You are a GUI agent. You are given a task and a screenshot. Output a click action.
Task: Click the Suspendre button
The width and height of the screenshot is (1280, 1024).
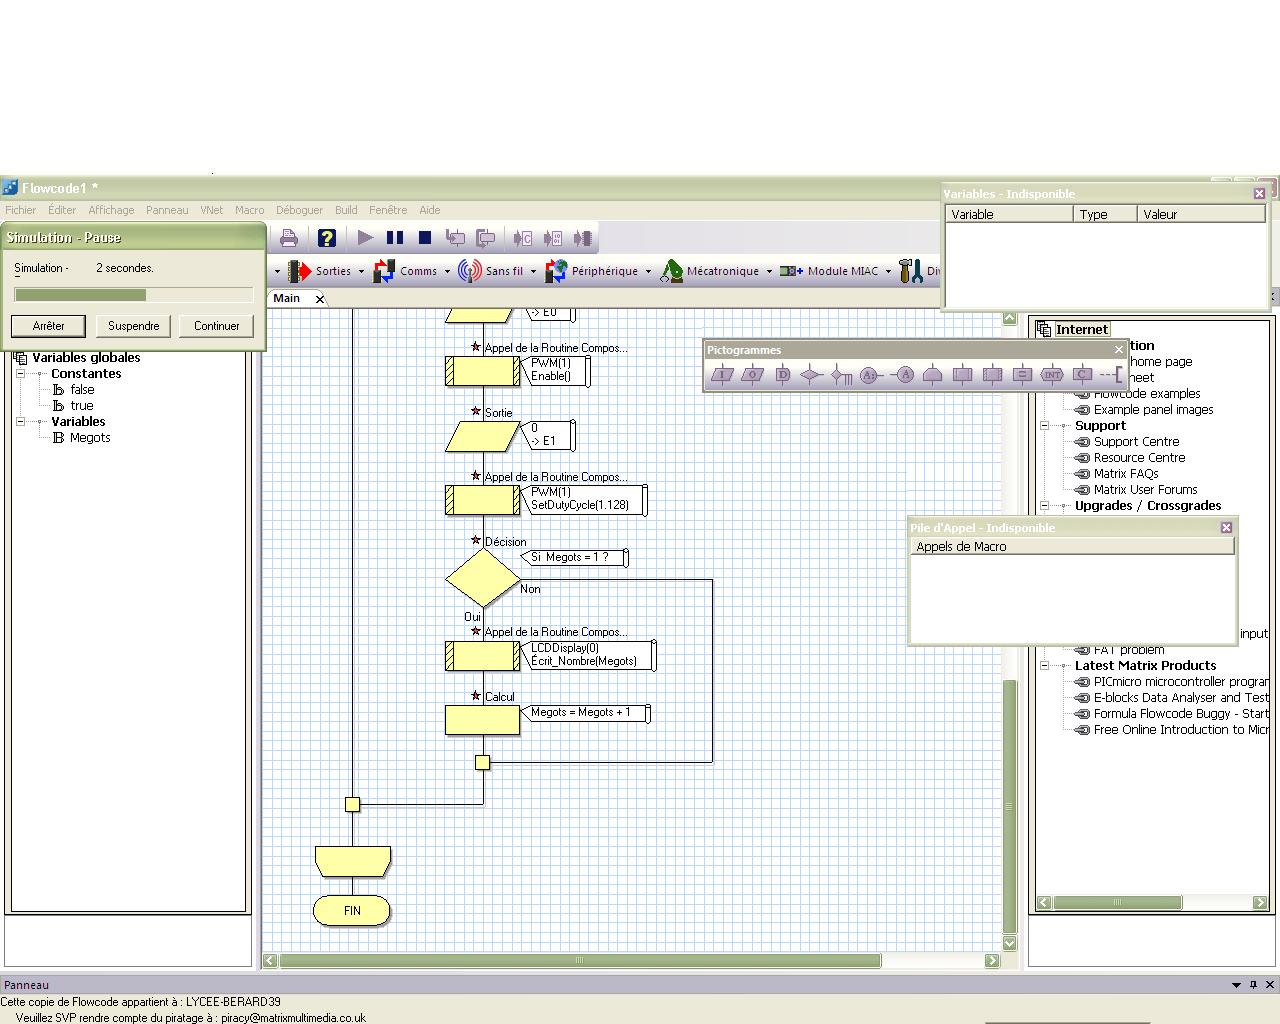point(133,326)
